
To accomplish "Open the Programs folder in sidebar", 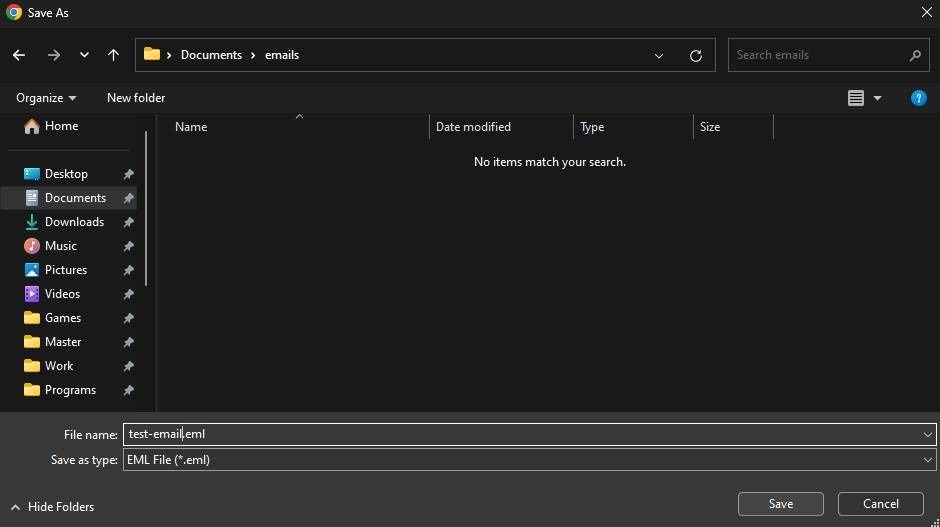I will 69,390.
